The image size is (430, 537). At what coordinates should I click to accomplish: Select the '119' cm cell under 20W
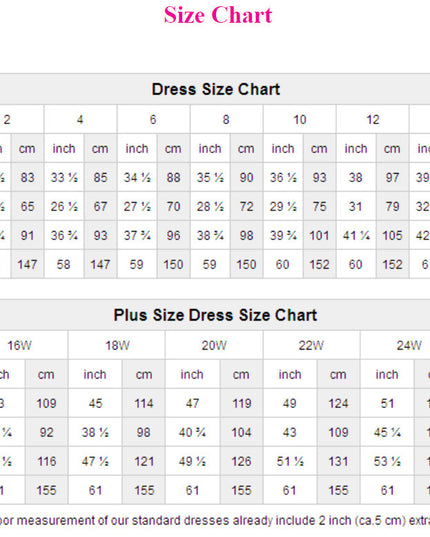click(241, 403)
